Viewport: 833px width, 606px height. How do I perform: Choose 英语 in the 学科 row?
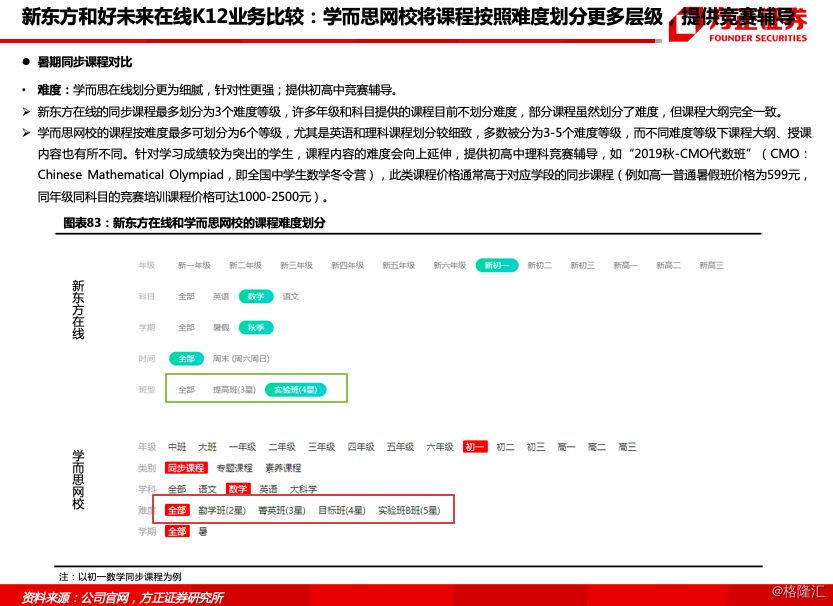click(x=268, y=489)
